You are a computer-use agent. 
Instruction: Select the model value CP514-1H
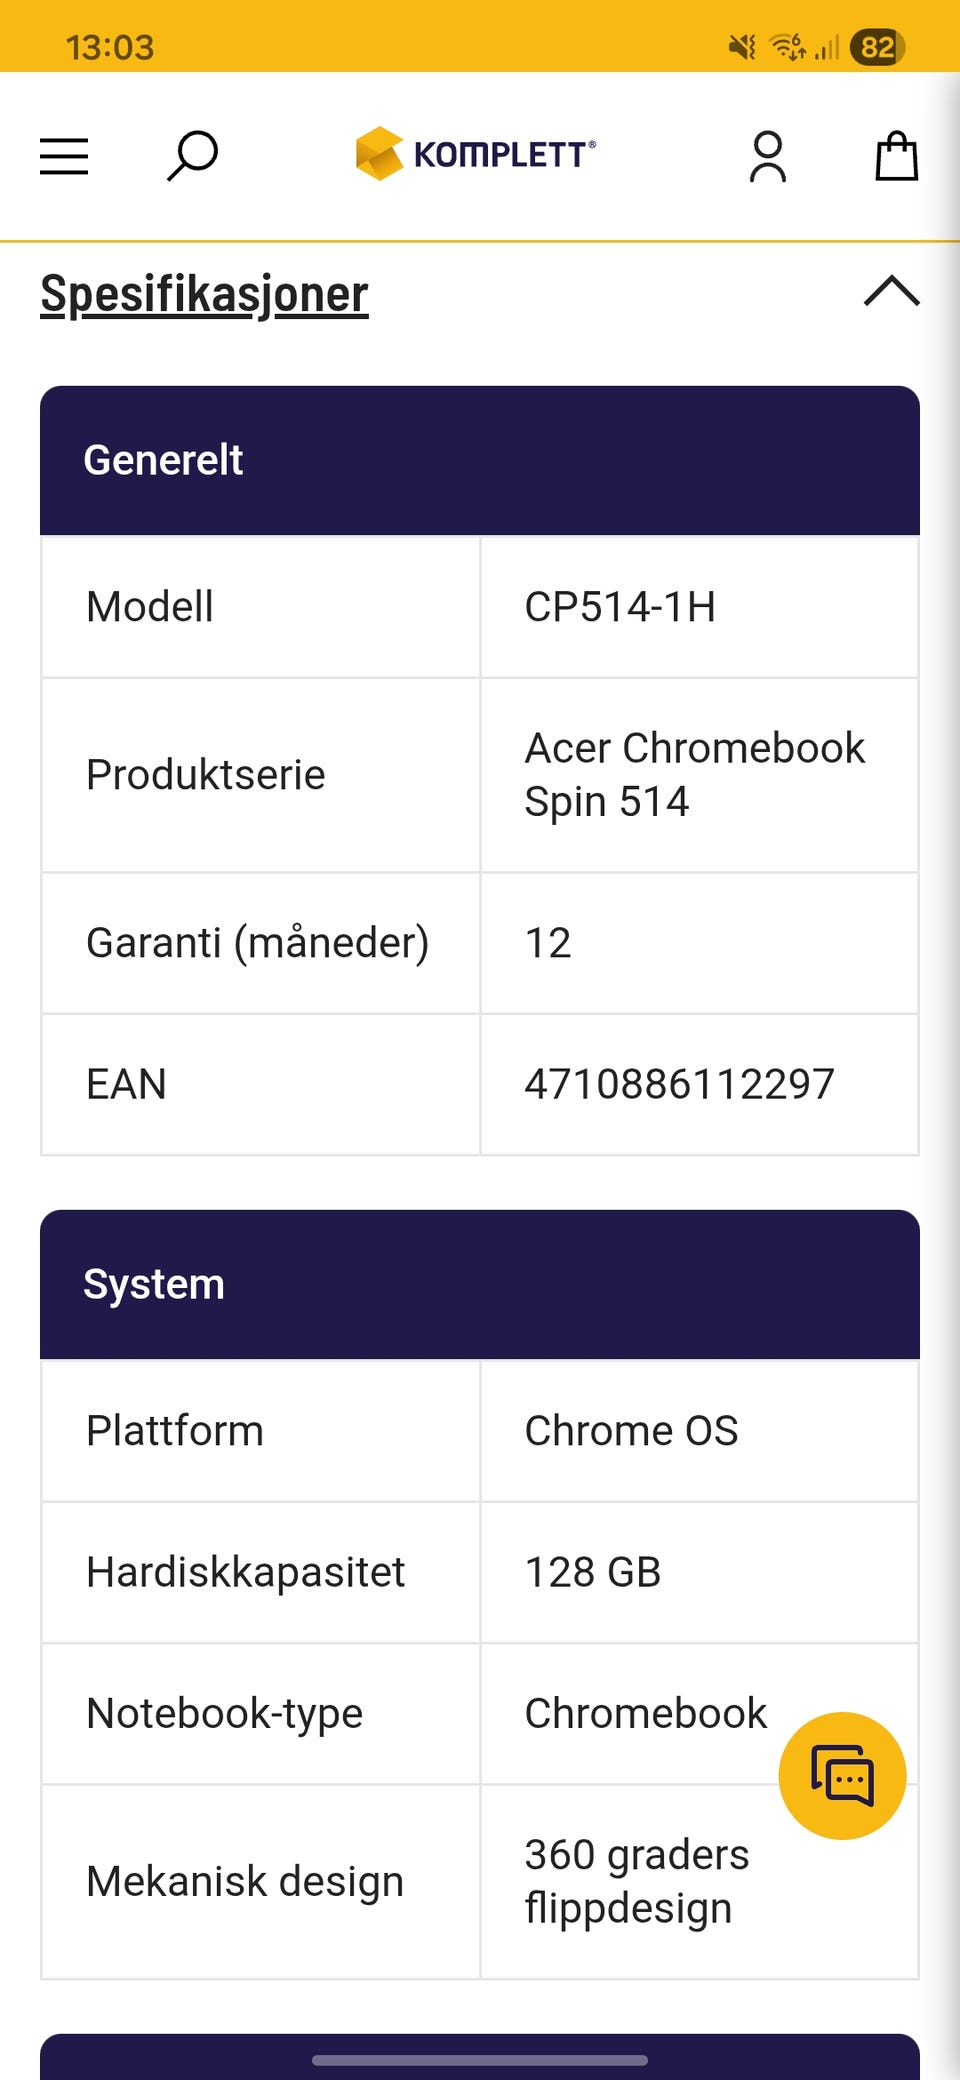tap(620, 607)
